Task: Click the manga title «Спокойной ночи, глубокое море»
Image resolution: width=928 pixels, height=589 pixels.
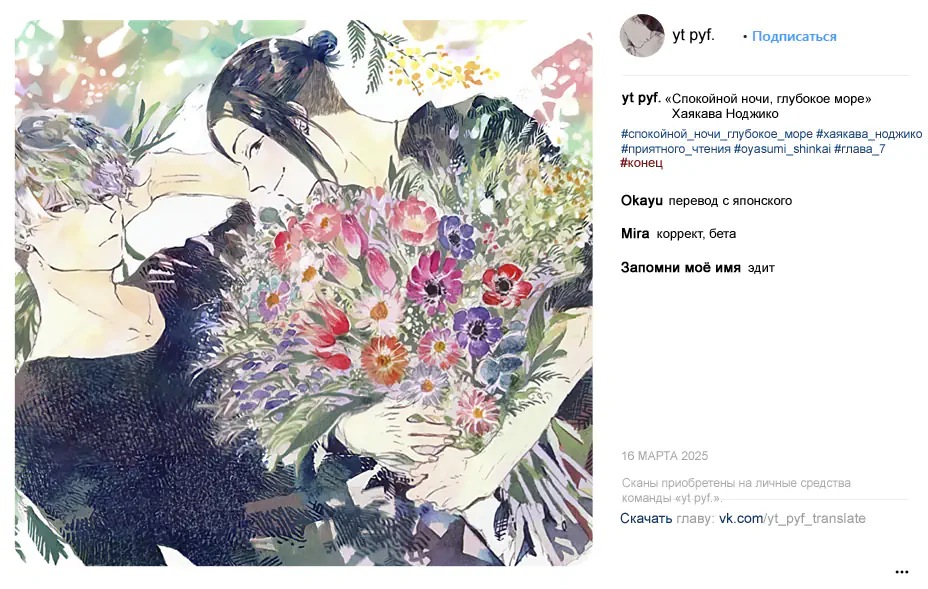Action: (768, 99)
